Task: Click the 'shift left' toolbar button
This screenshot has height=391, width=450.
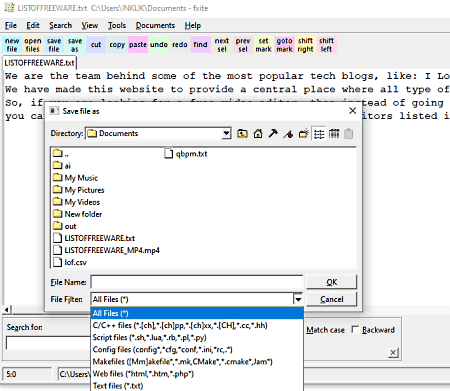Action: (x=326, y=45)
